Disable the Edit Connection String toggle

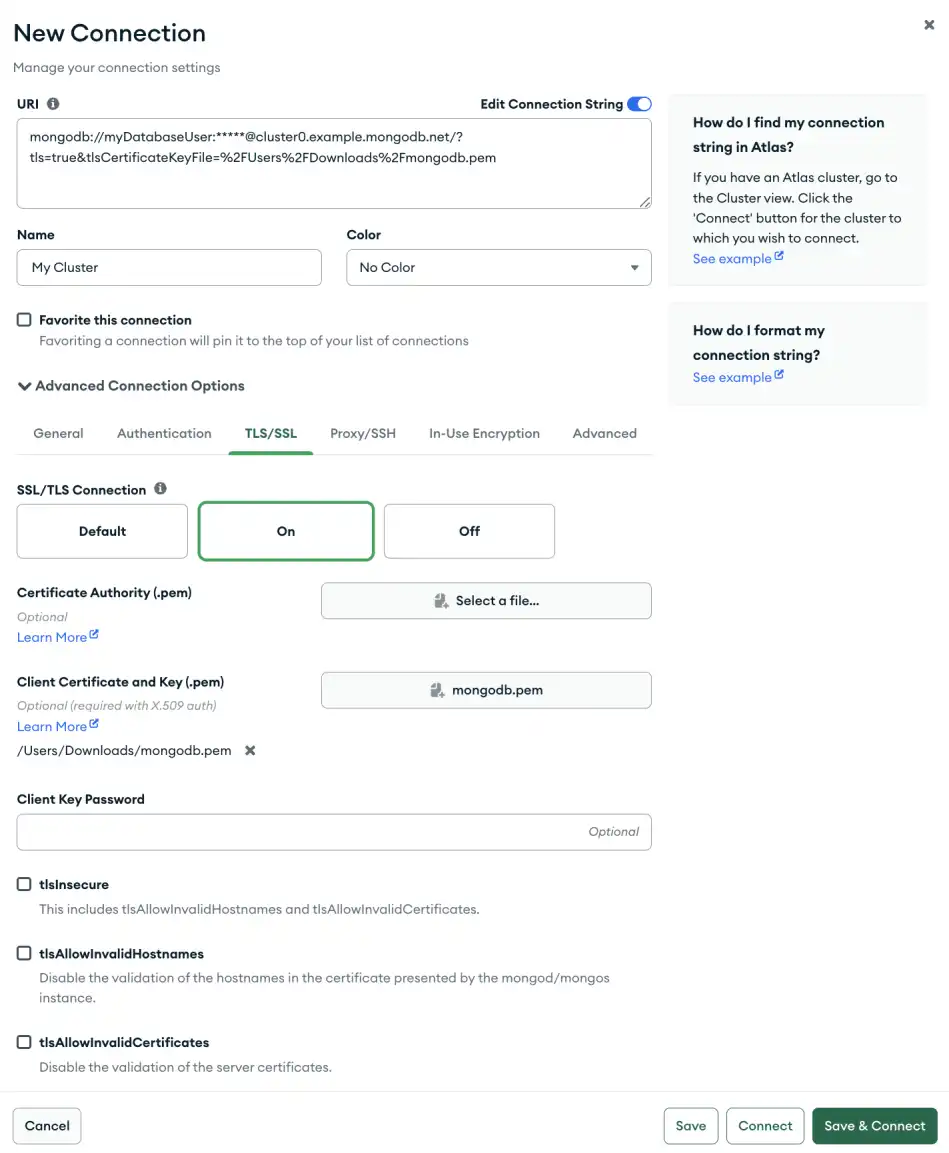click(639, 103)
